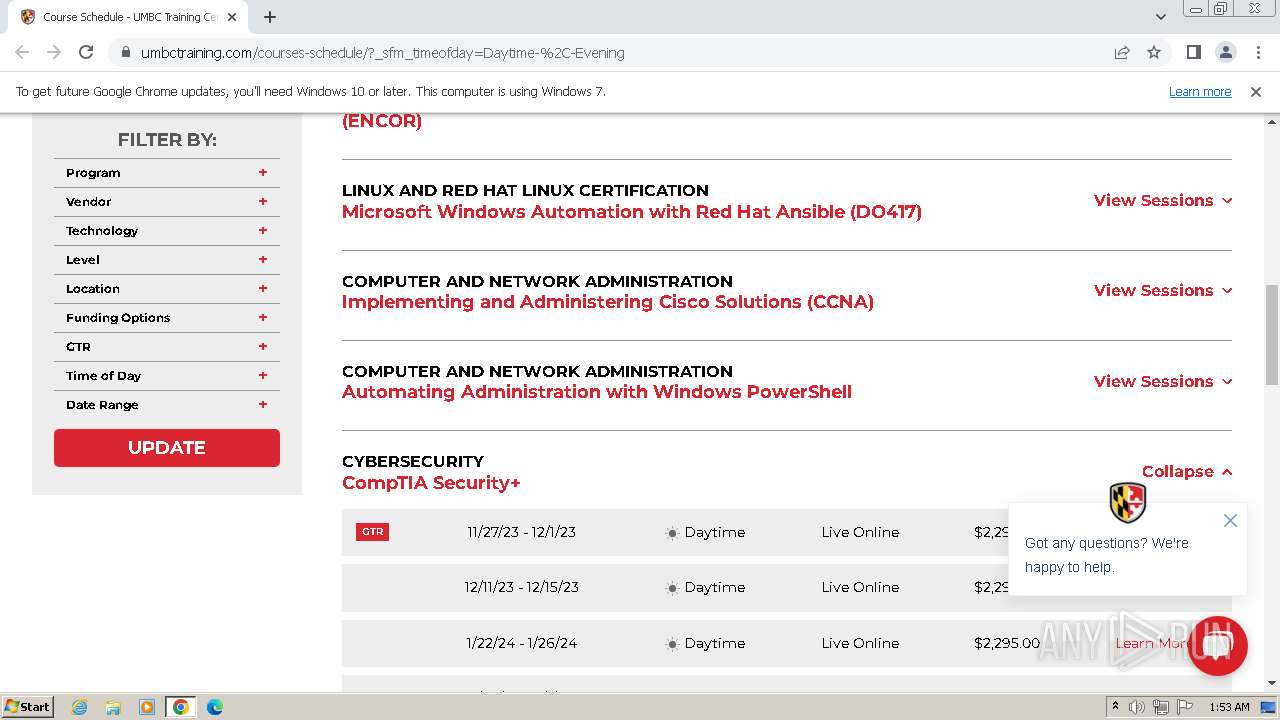Select the 12/11/23 - 12/15/23 date text
Viewport: 1280px width, 720px height.
[522, 587]
